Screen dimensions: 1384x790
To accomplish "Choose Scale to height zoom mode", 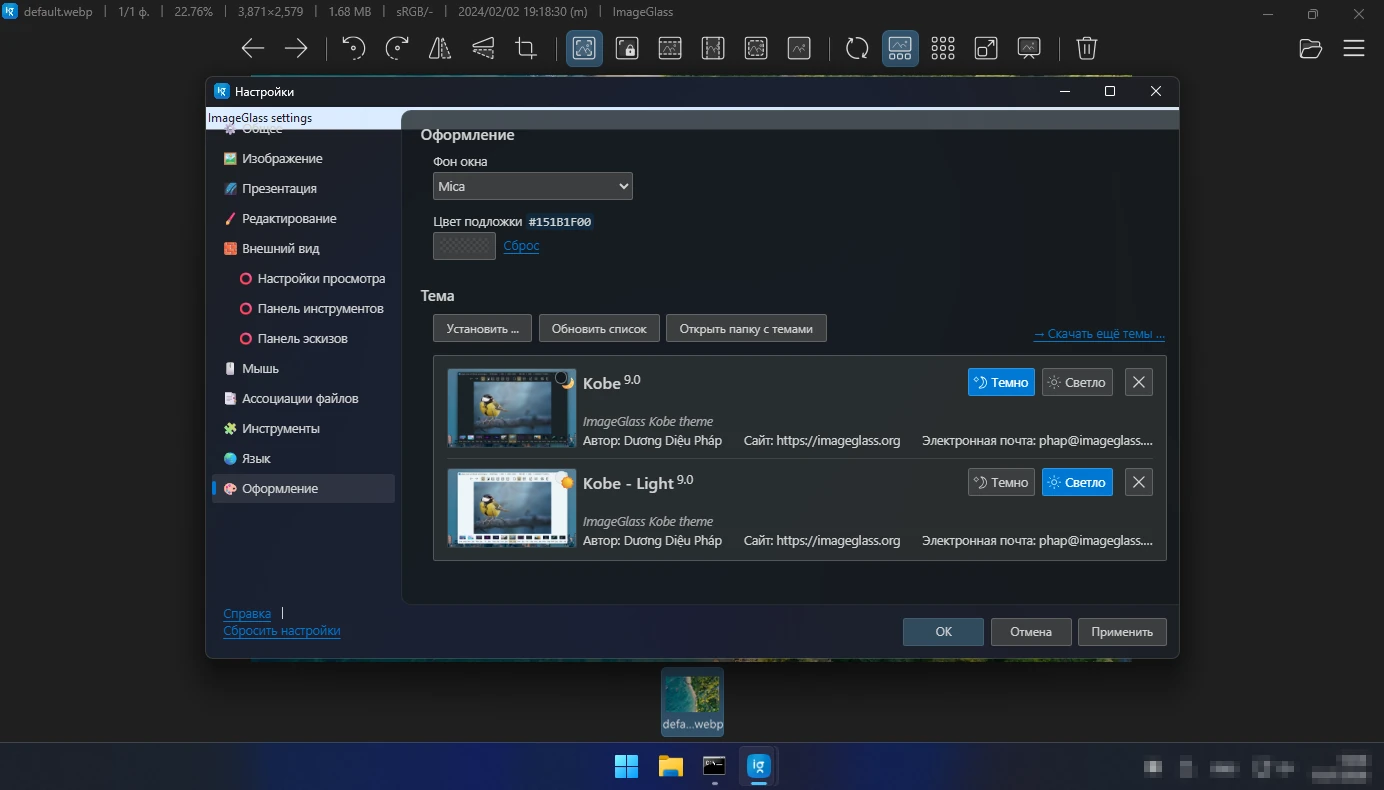I will (713, 48).
